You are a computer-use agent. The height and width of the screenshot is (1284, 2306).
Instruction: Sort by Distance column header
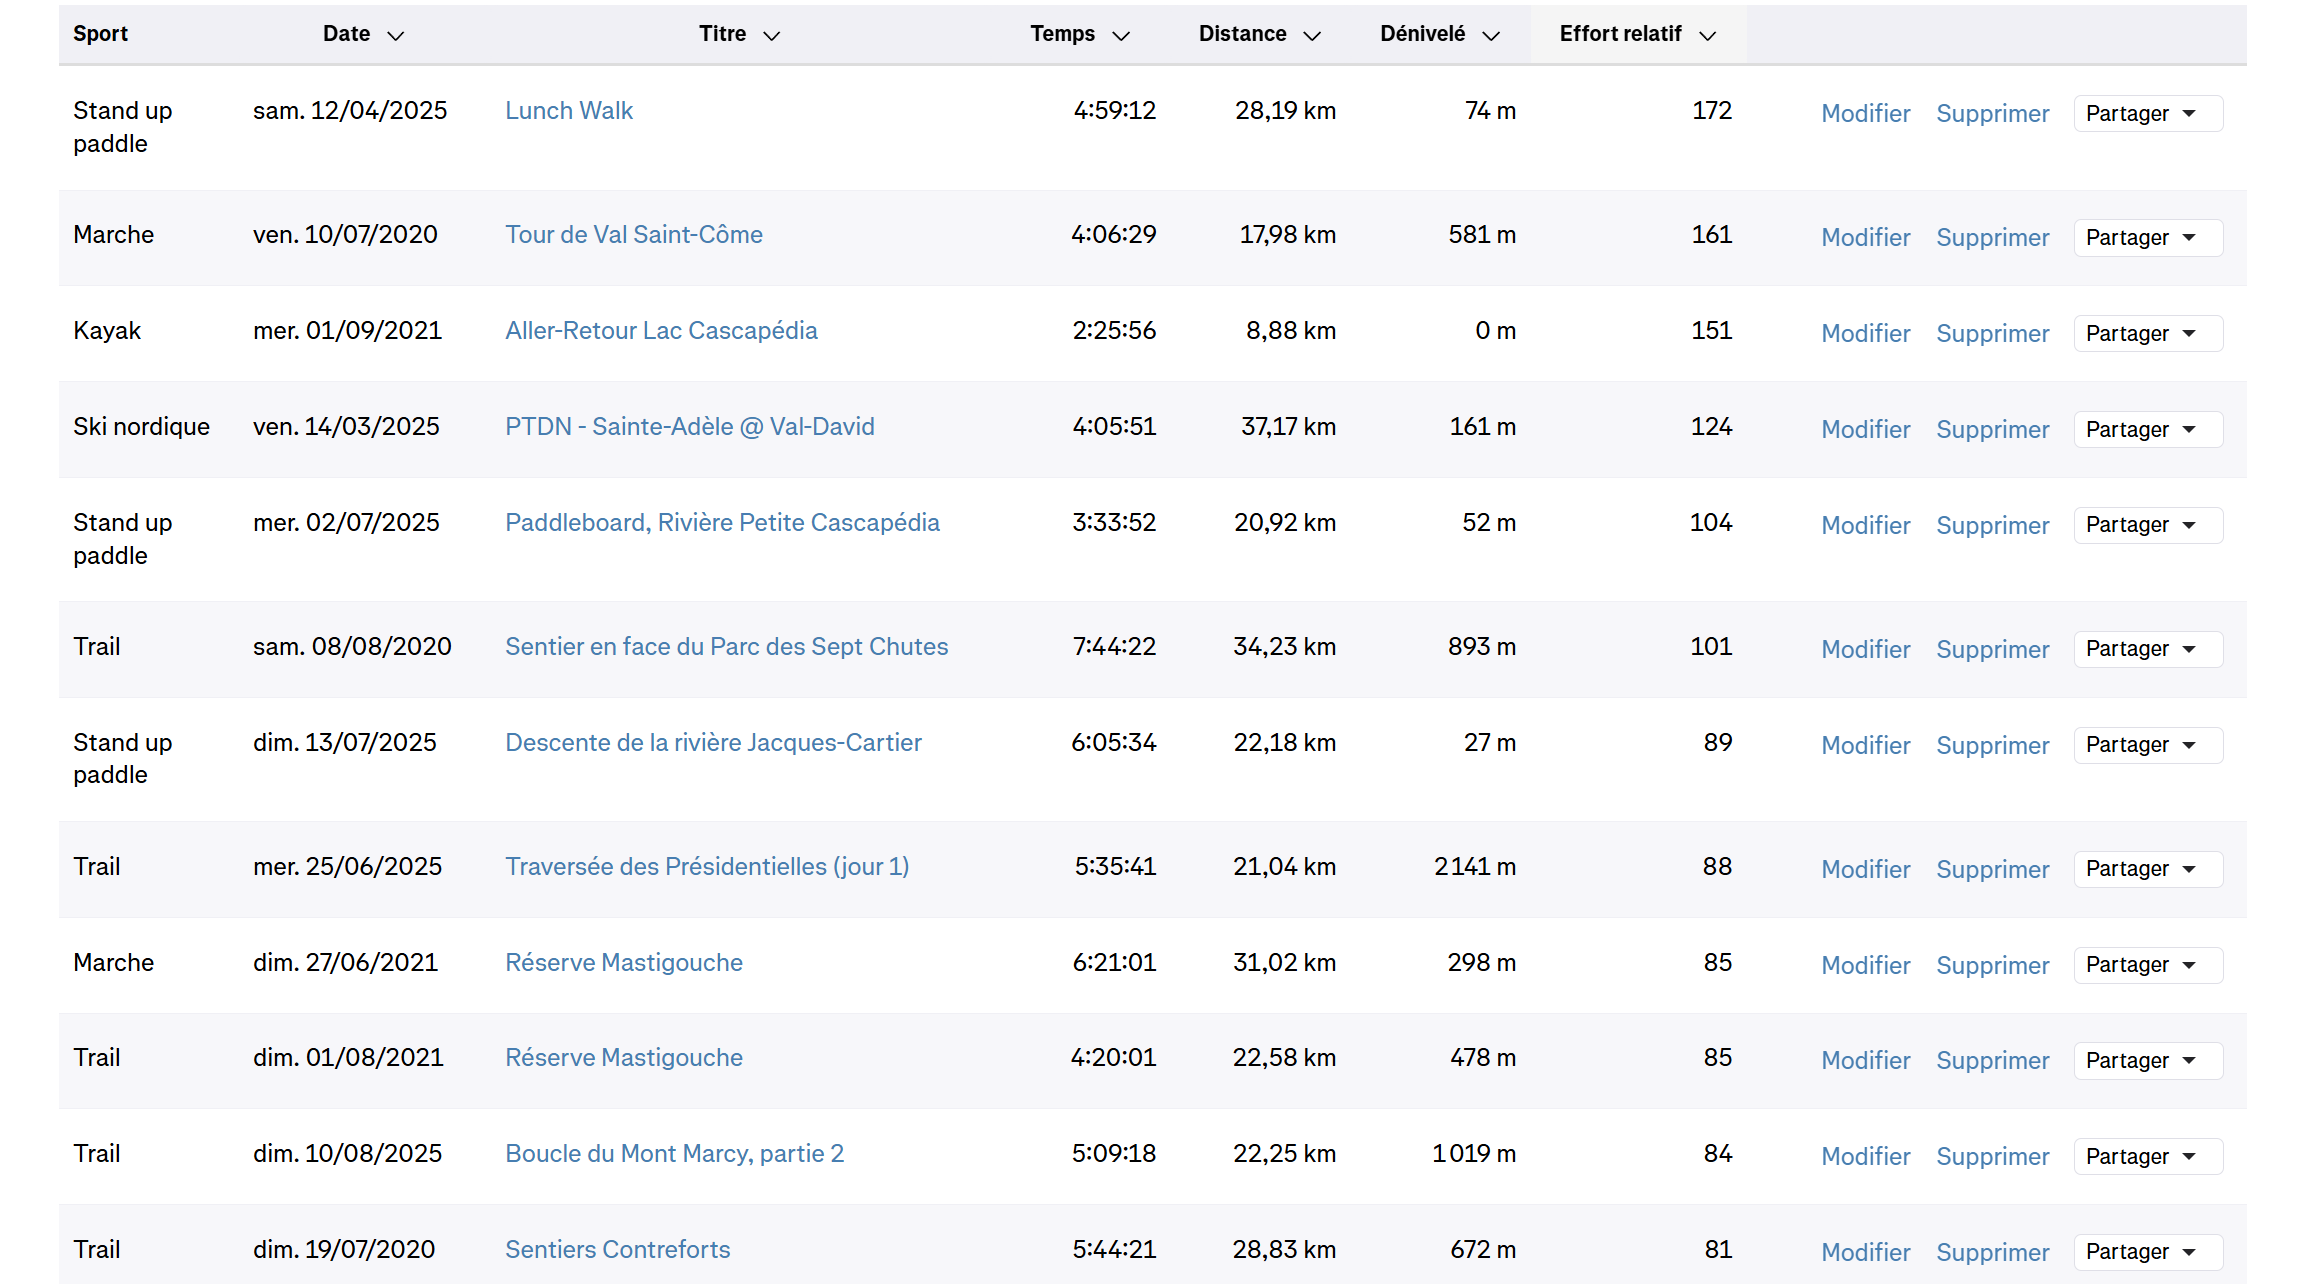click(1258, 34)
